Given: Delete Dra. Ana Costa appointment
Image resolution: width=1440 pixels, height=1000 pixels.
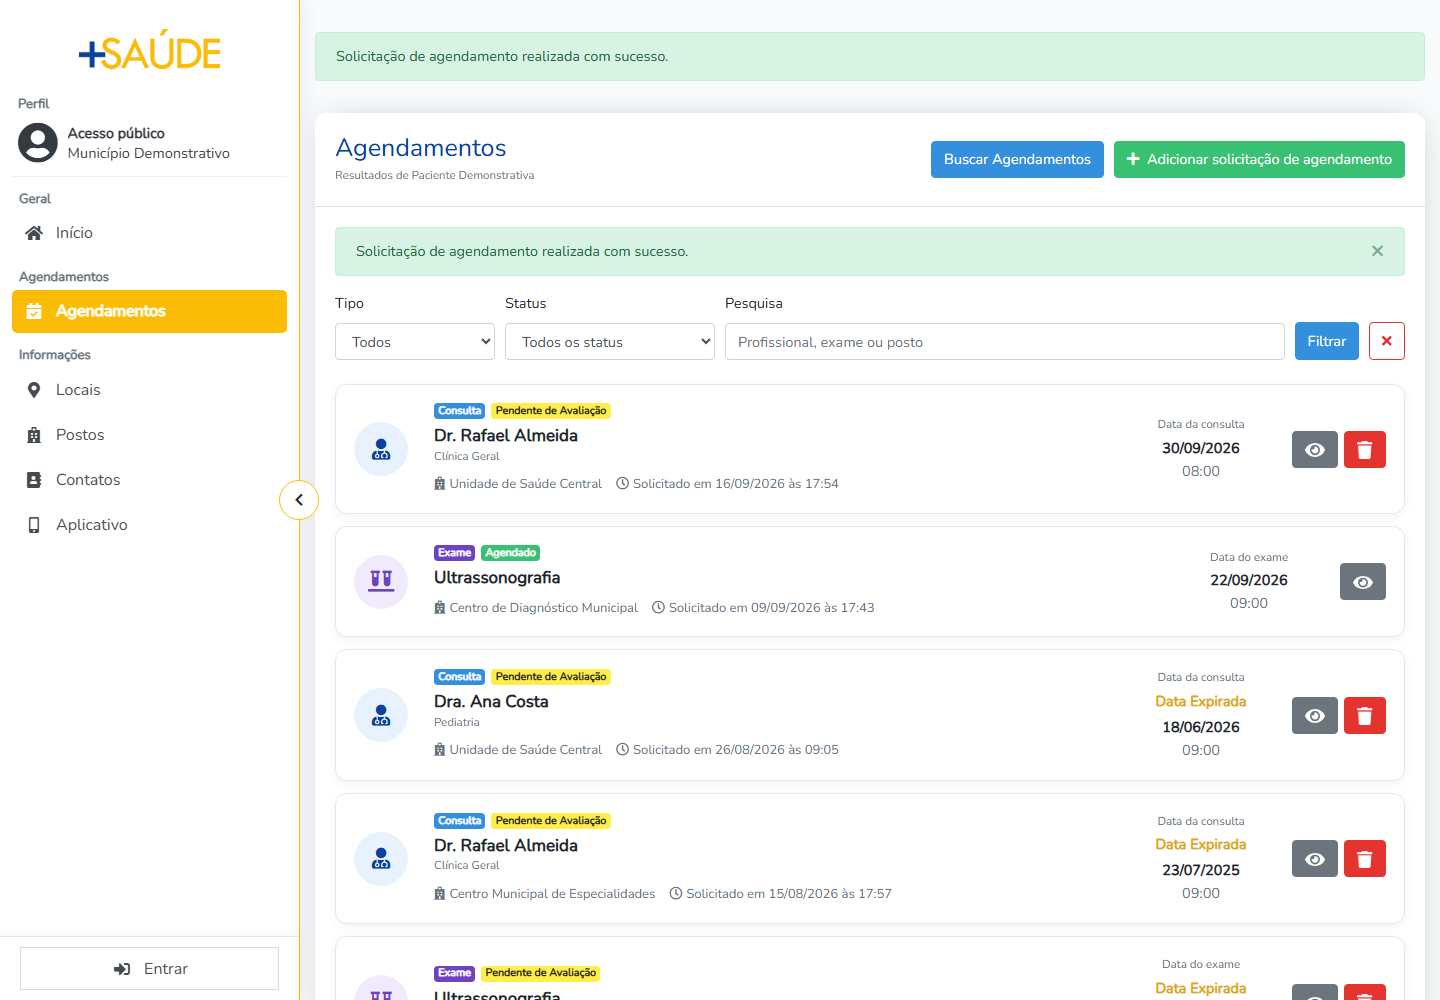Looking at the screenshot, I should coord(1365,716).
